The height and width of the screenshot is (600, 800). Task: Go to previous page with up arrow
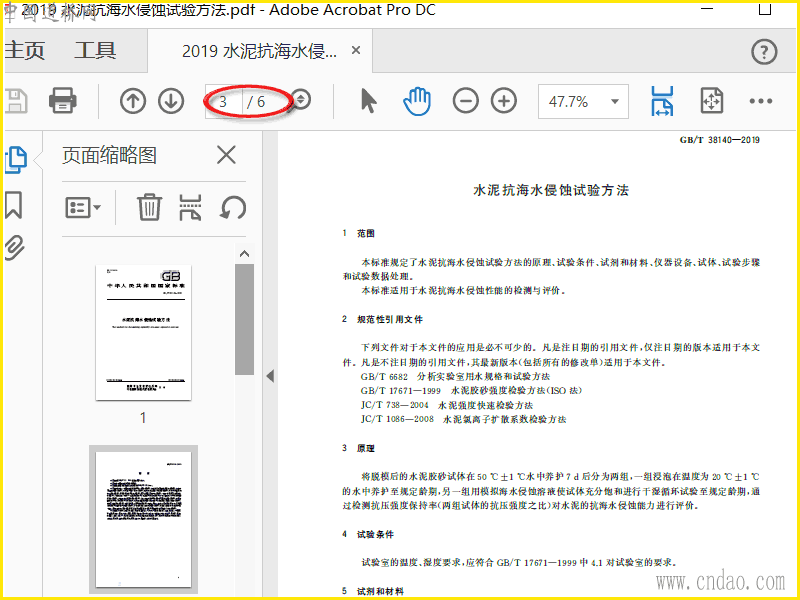coord(133,101)
